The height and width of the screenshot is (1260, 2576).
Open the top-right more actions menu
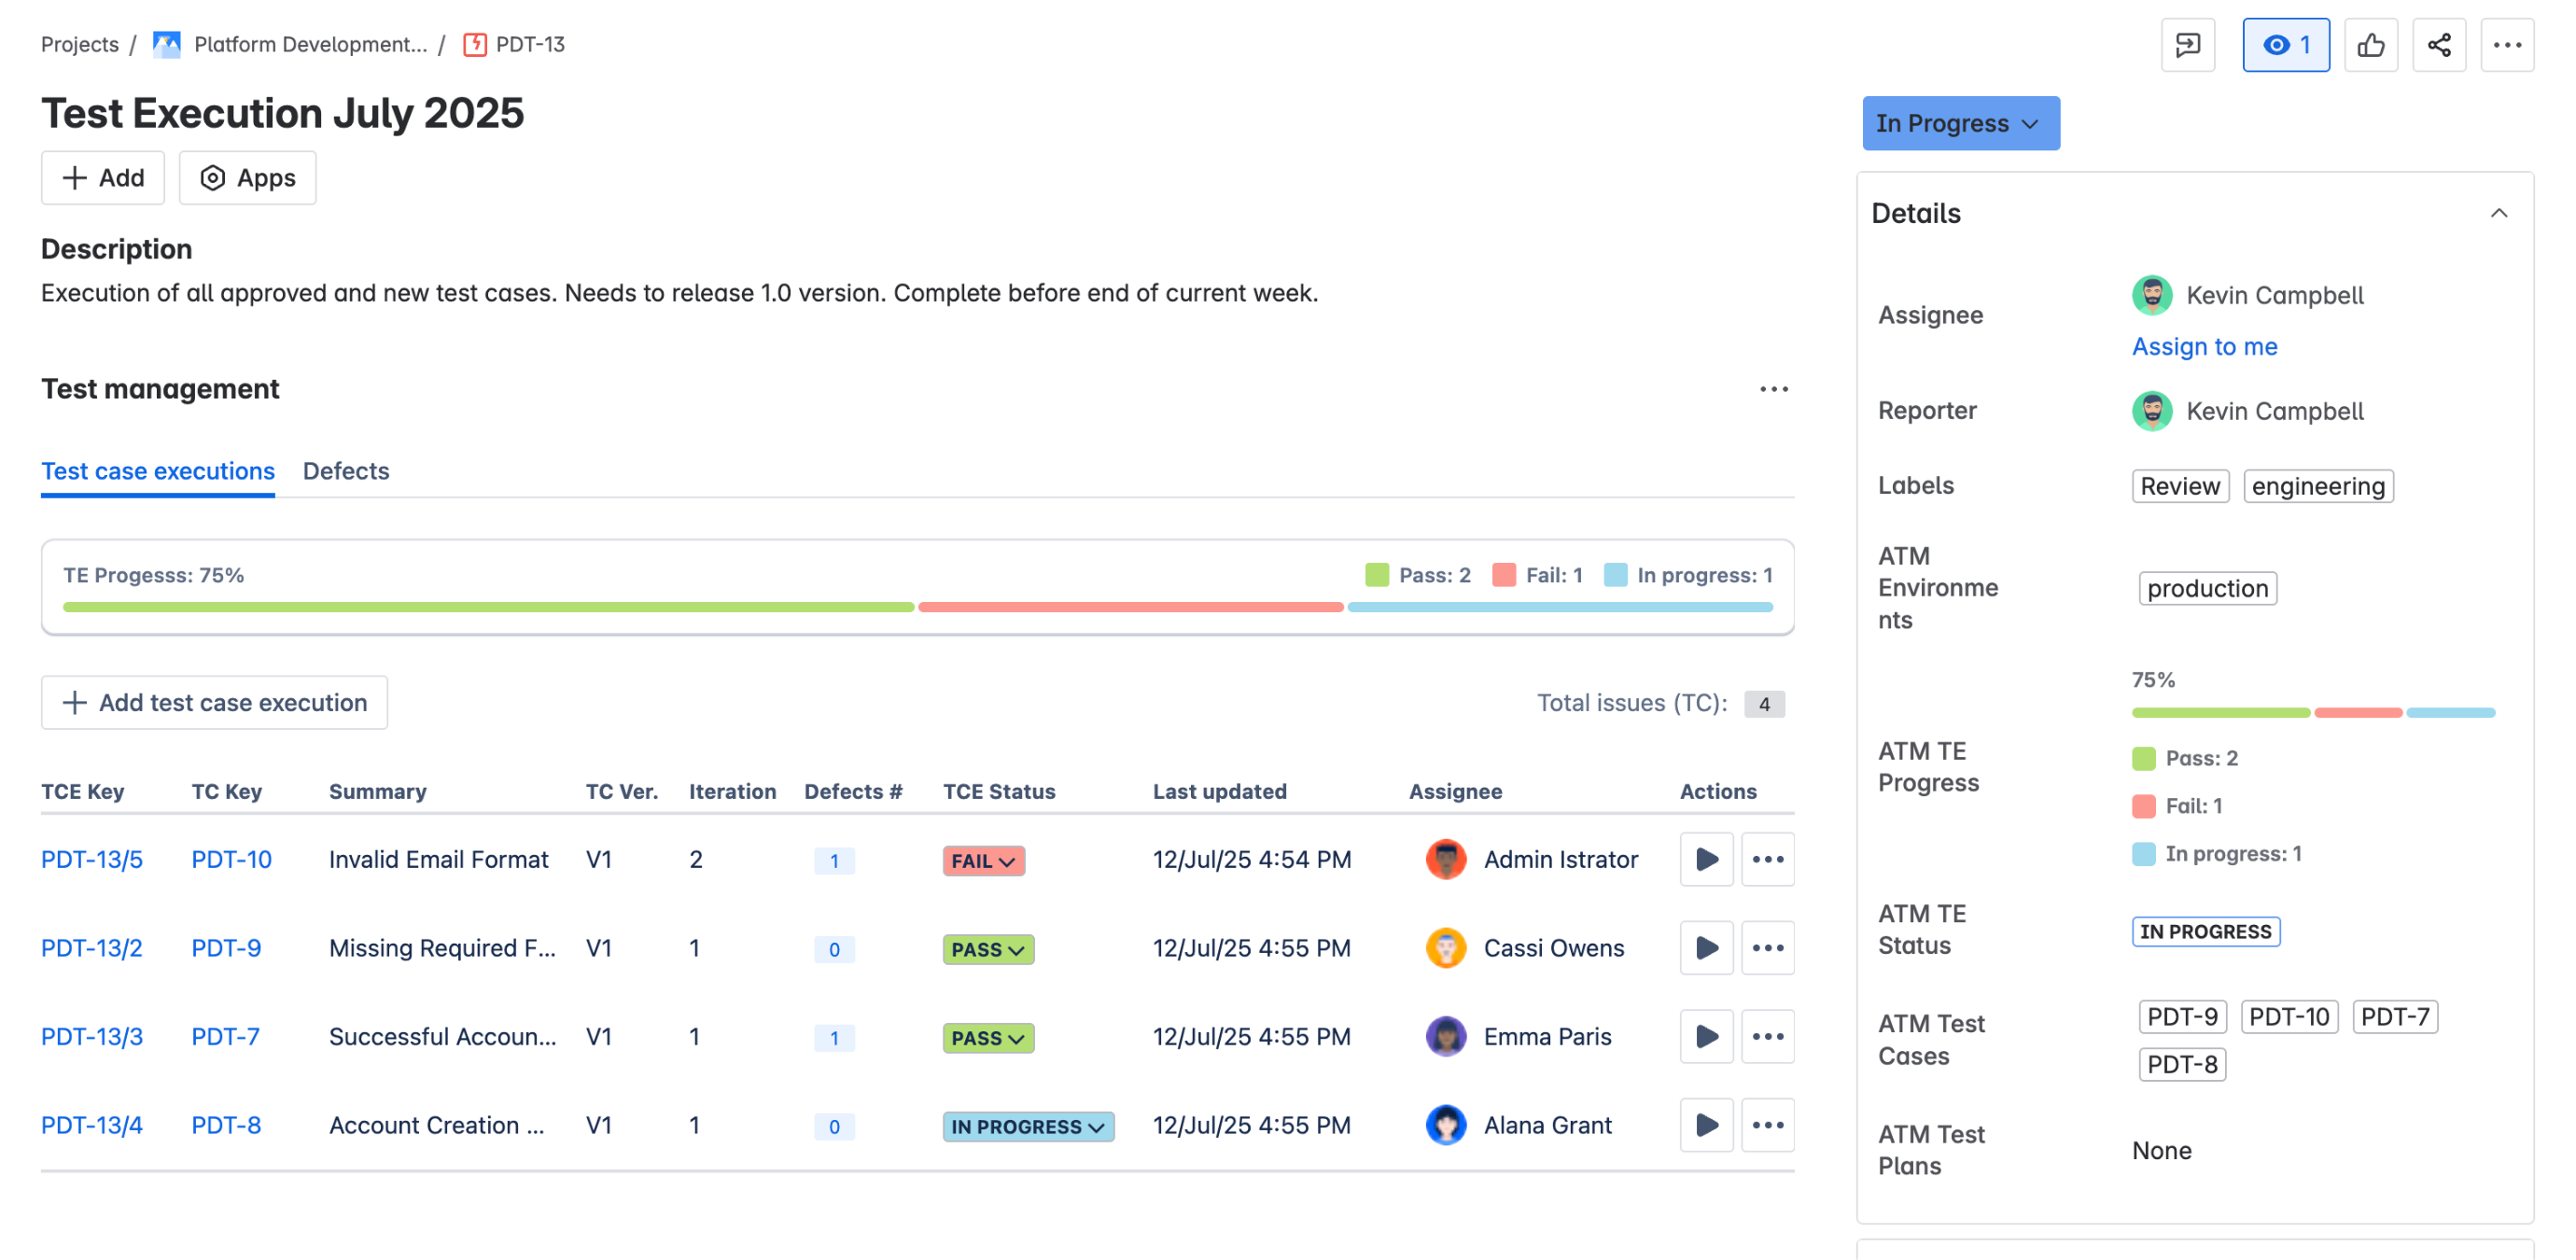click(2506, 45)
